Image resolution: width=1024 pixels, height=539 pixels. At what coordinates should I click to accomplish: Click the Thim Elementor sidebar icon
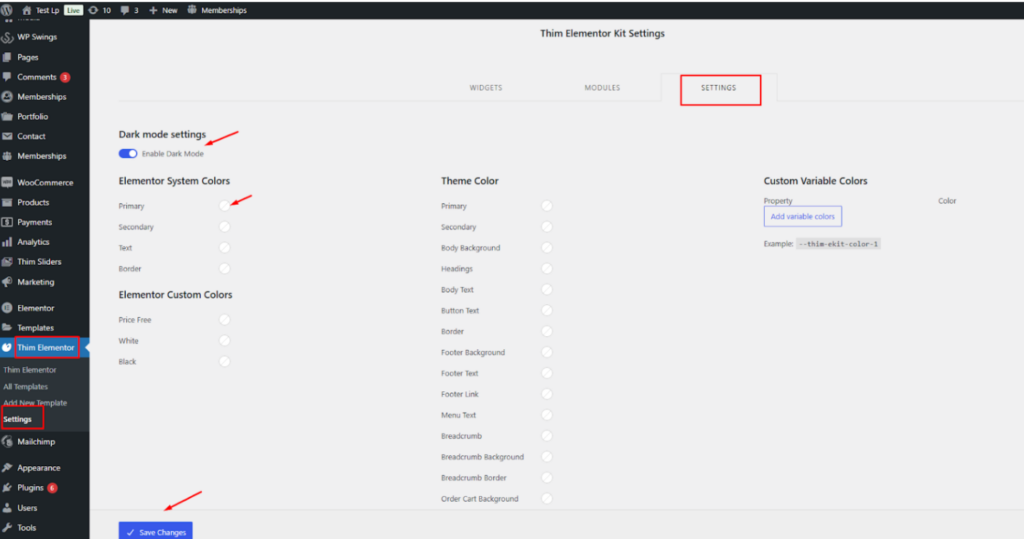[x=7, y=348]
